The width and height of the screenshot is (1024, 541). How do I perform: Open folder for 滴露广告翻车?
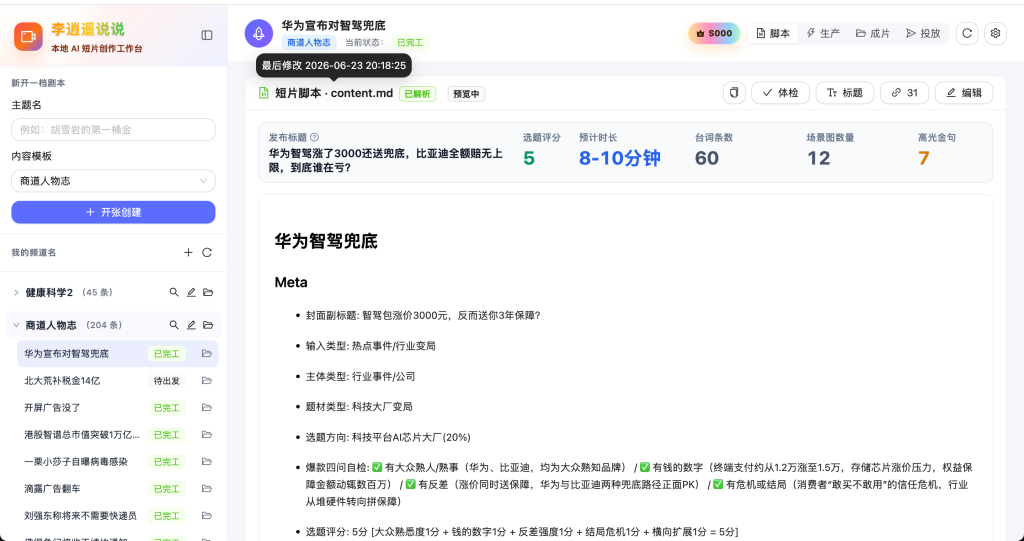coord(207,489)
